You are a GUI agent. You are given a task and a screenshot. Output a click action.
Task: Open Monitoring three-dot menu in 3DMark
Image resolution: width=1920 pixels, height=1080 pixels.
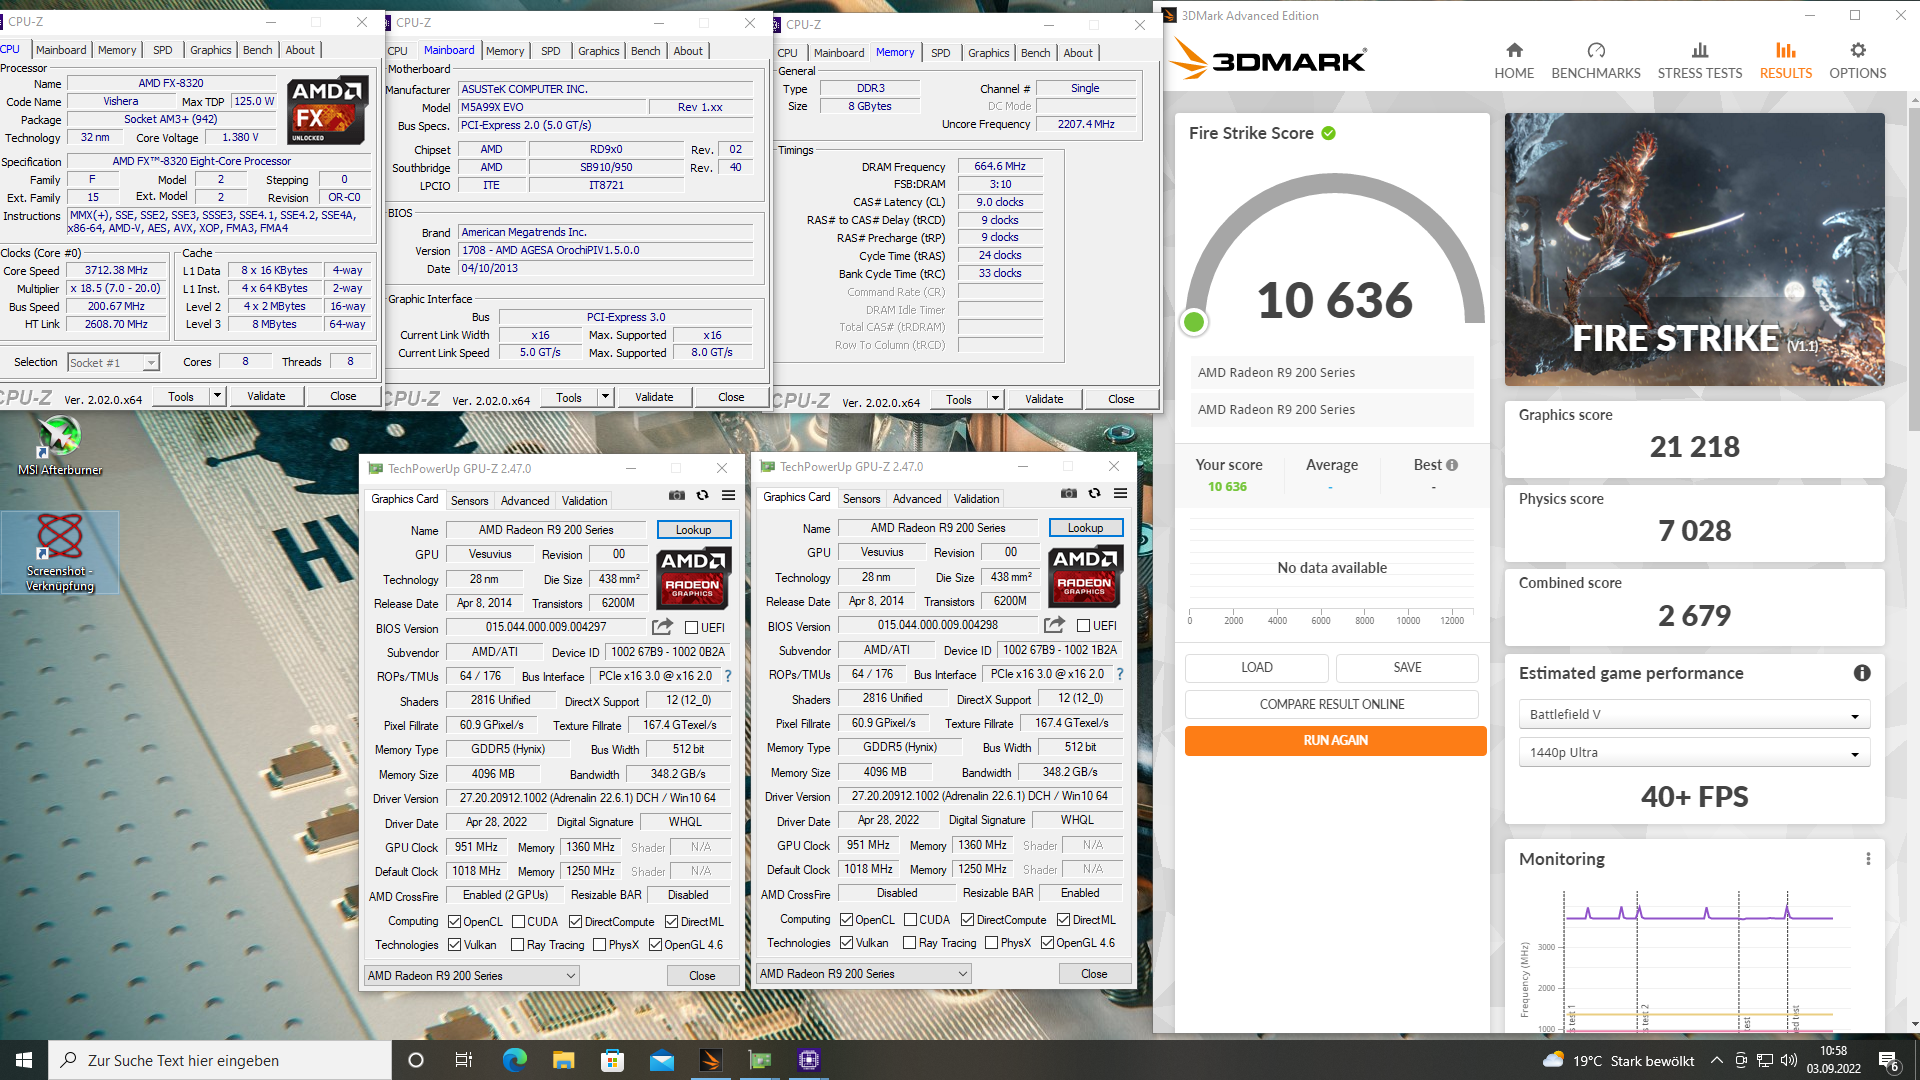click(x=1868, y=859)
